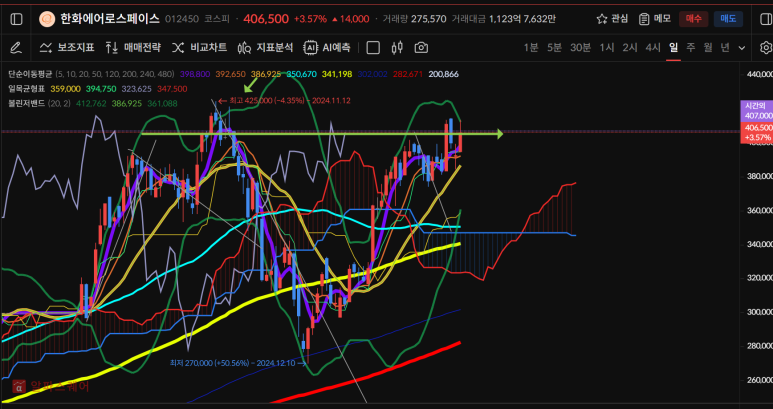The image size is (773, 409).
Task: Change chart type with candlestick icon
Action: click(x=397, y=48)
